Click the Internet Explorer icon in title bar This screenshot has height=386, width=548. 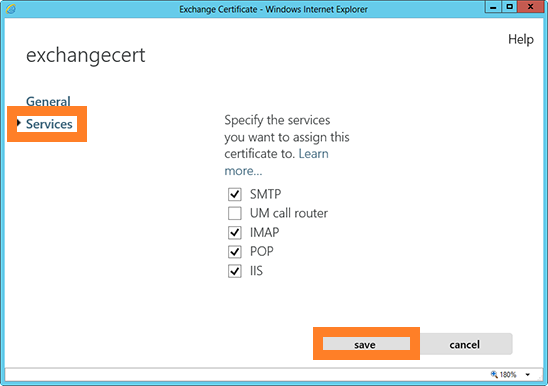(x=11, y=9)
